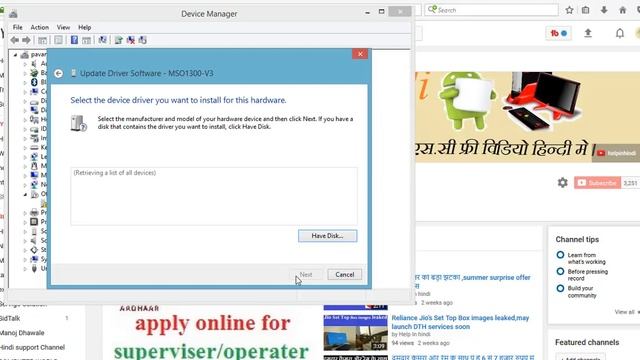This screenshot has width=640, height=360.
Task: Click the Update Driver Software toolbar icon
Action: point(118,40)
